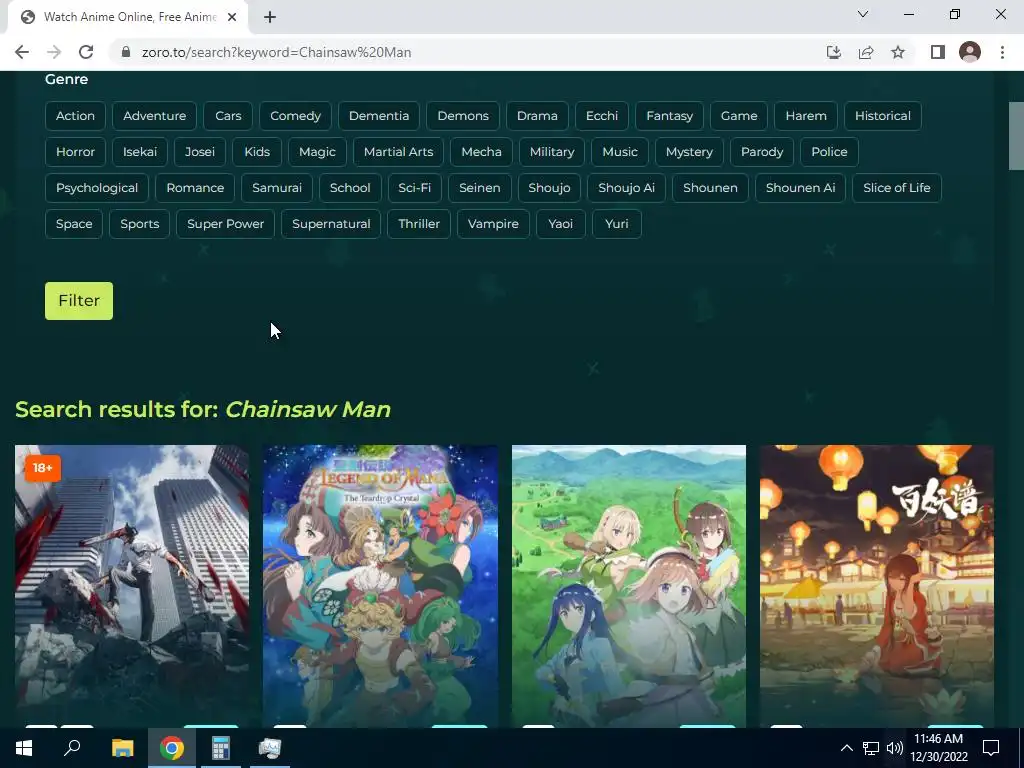Select the Supernatural genre tag

point(331,223)
